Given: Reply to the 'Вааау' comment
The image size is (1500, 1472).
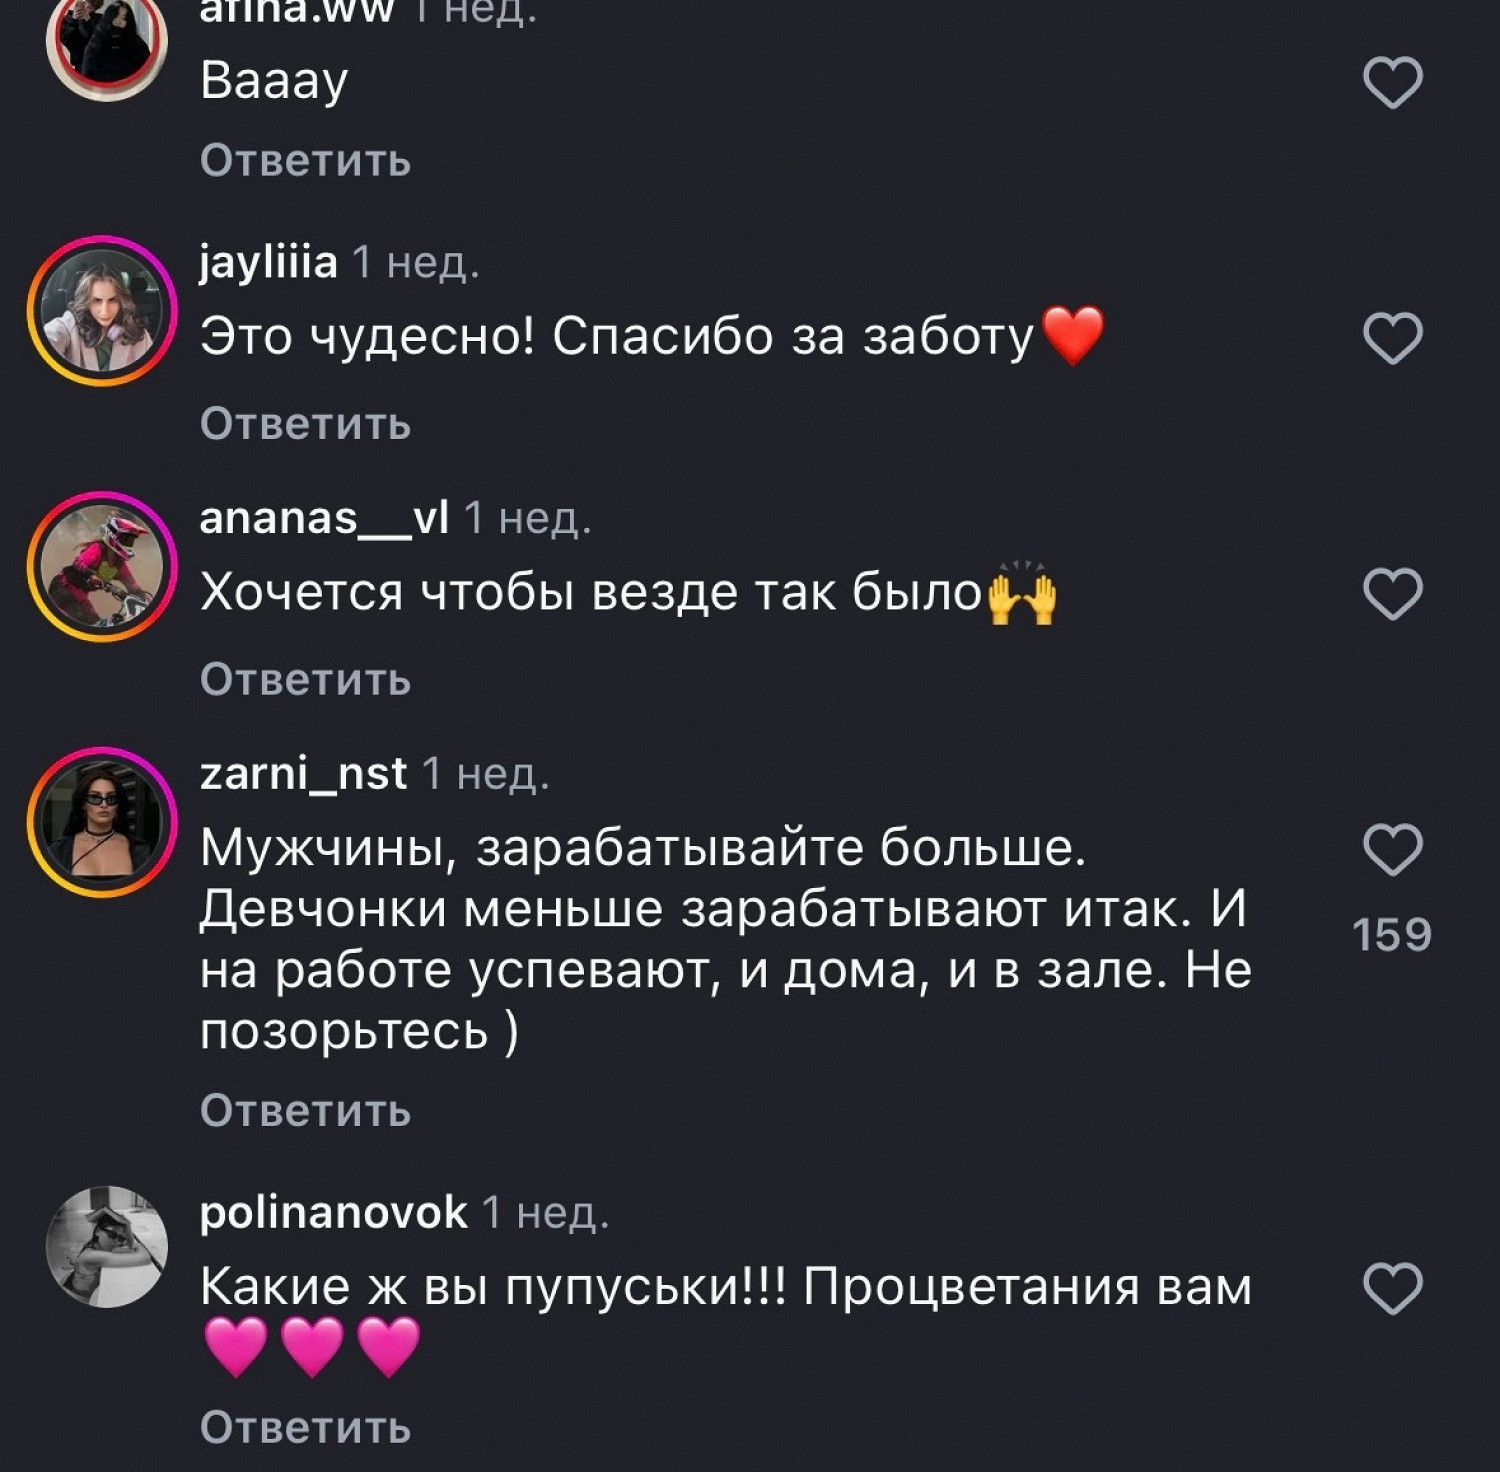Looking at the screenshot, I should click(x=305, y=161).
